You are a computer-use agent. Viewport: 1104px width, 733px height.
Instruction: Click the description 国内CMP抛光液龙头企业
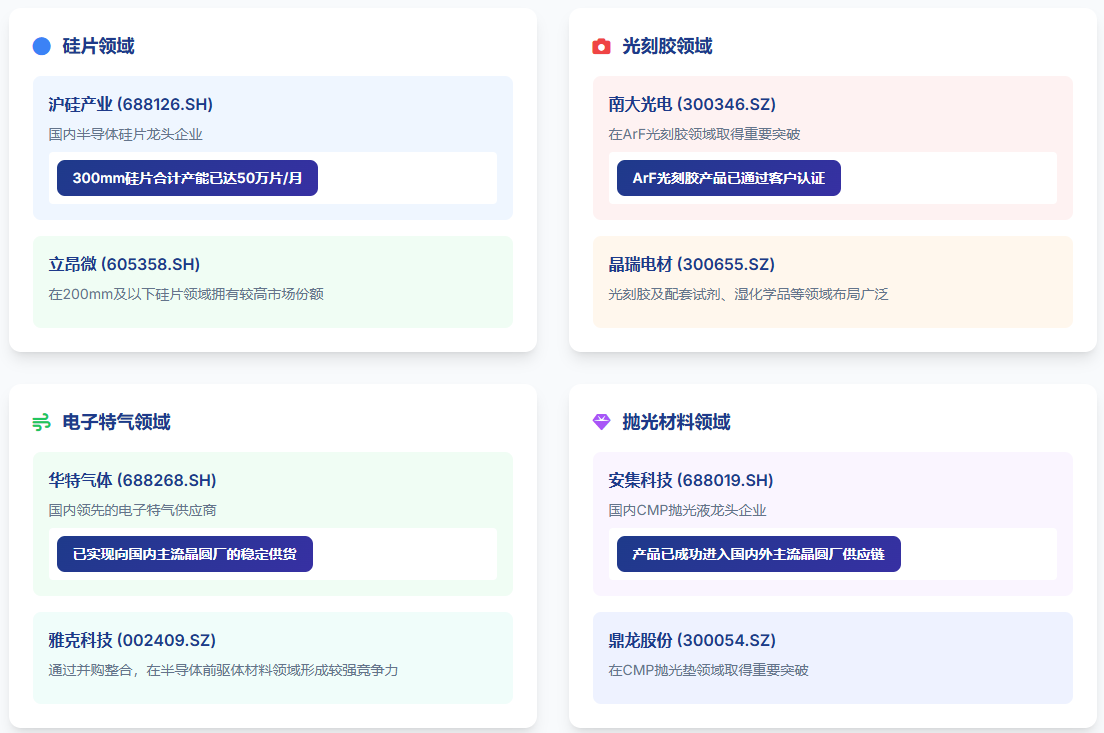point(687,510)
